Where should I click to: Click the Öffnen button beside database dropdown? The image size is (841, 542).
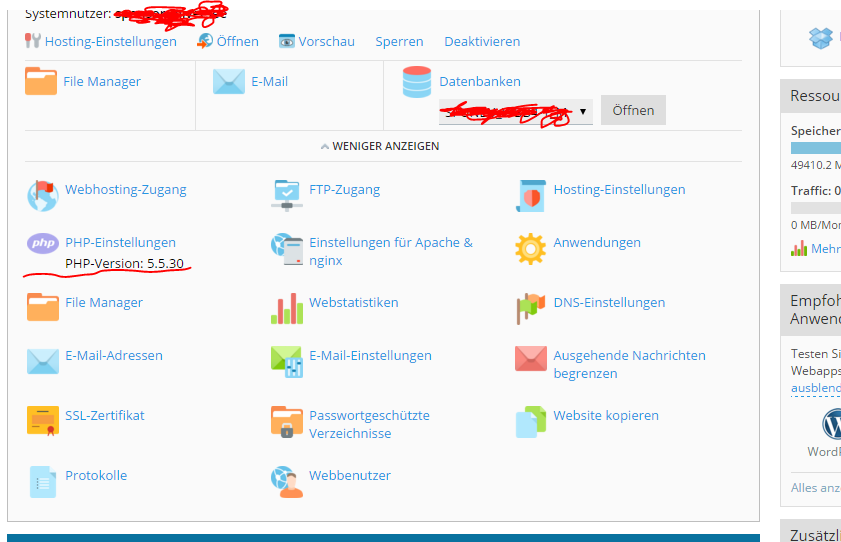[633, 110]
